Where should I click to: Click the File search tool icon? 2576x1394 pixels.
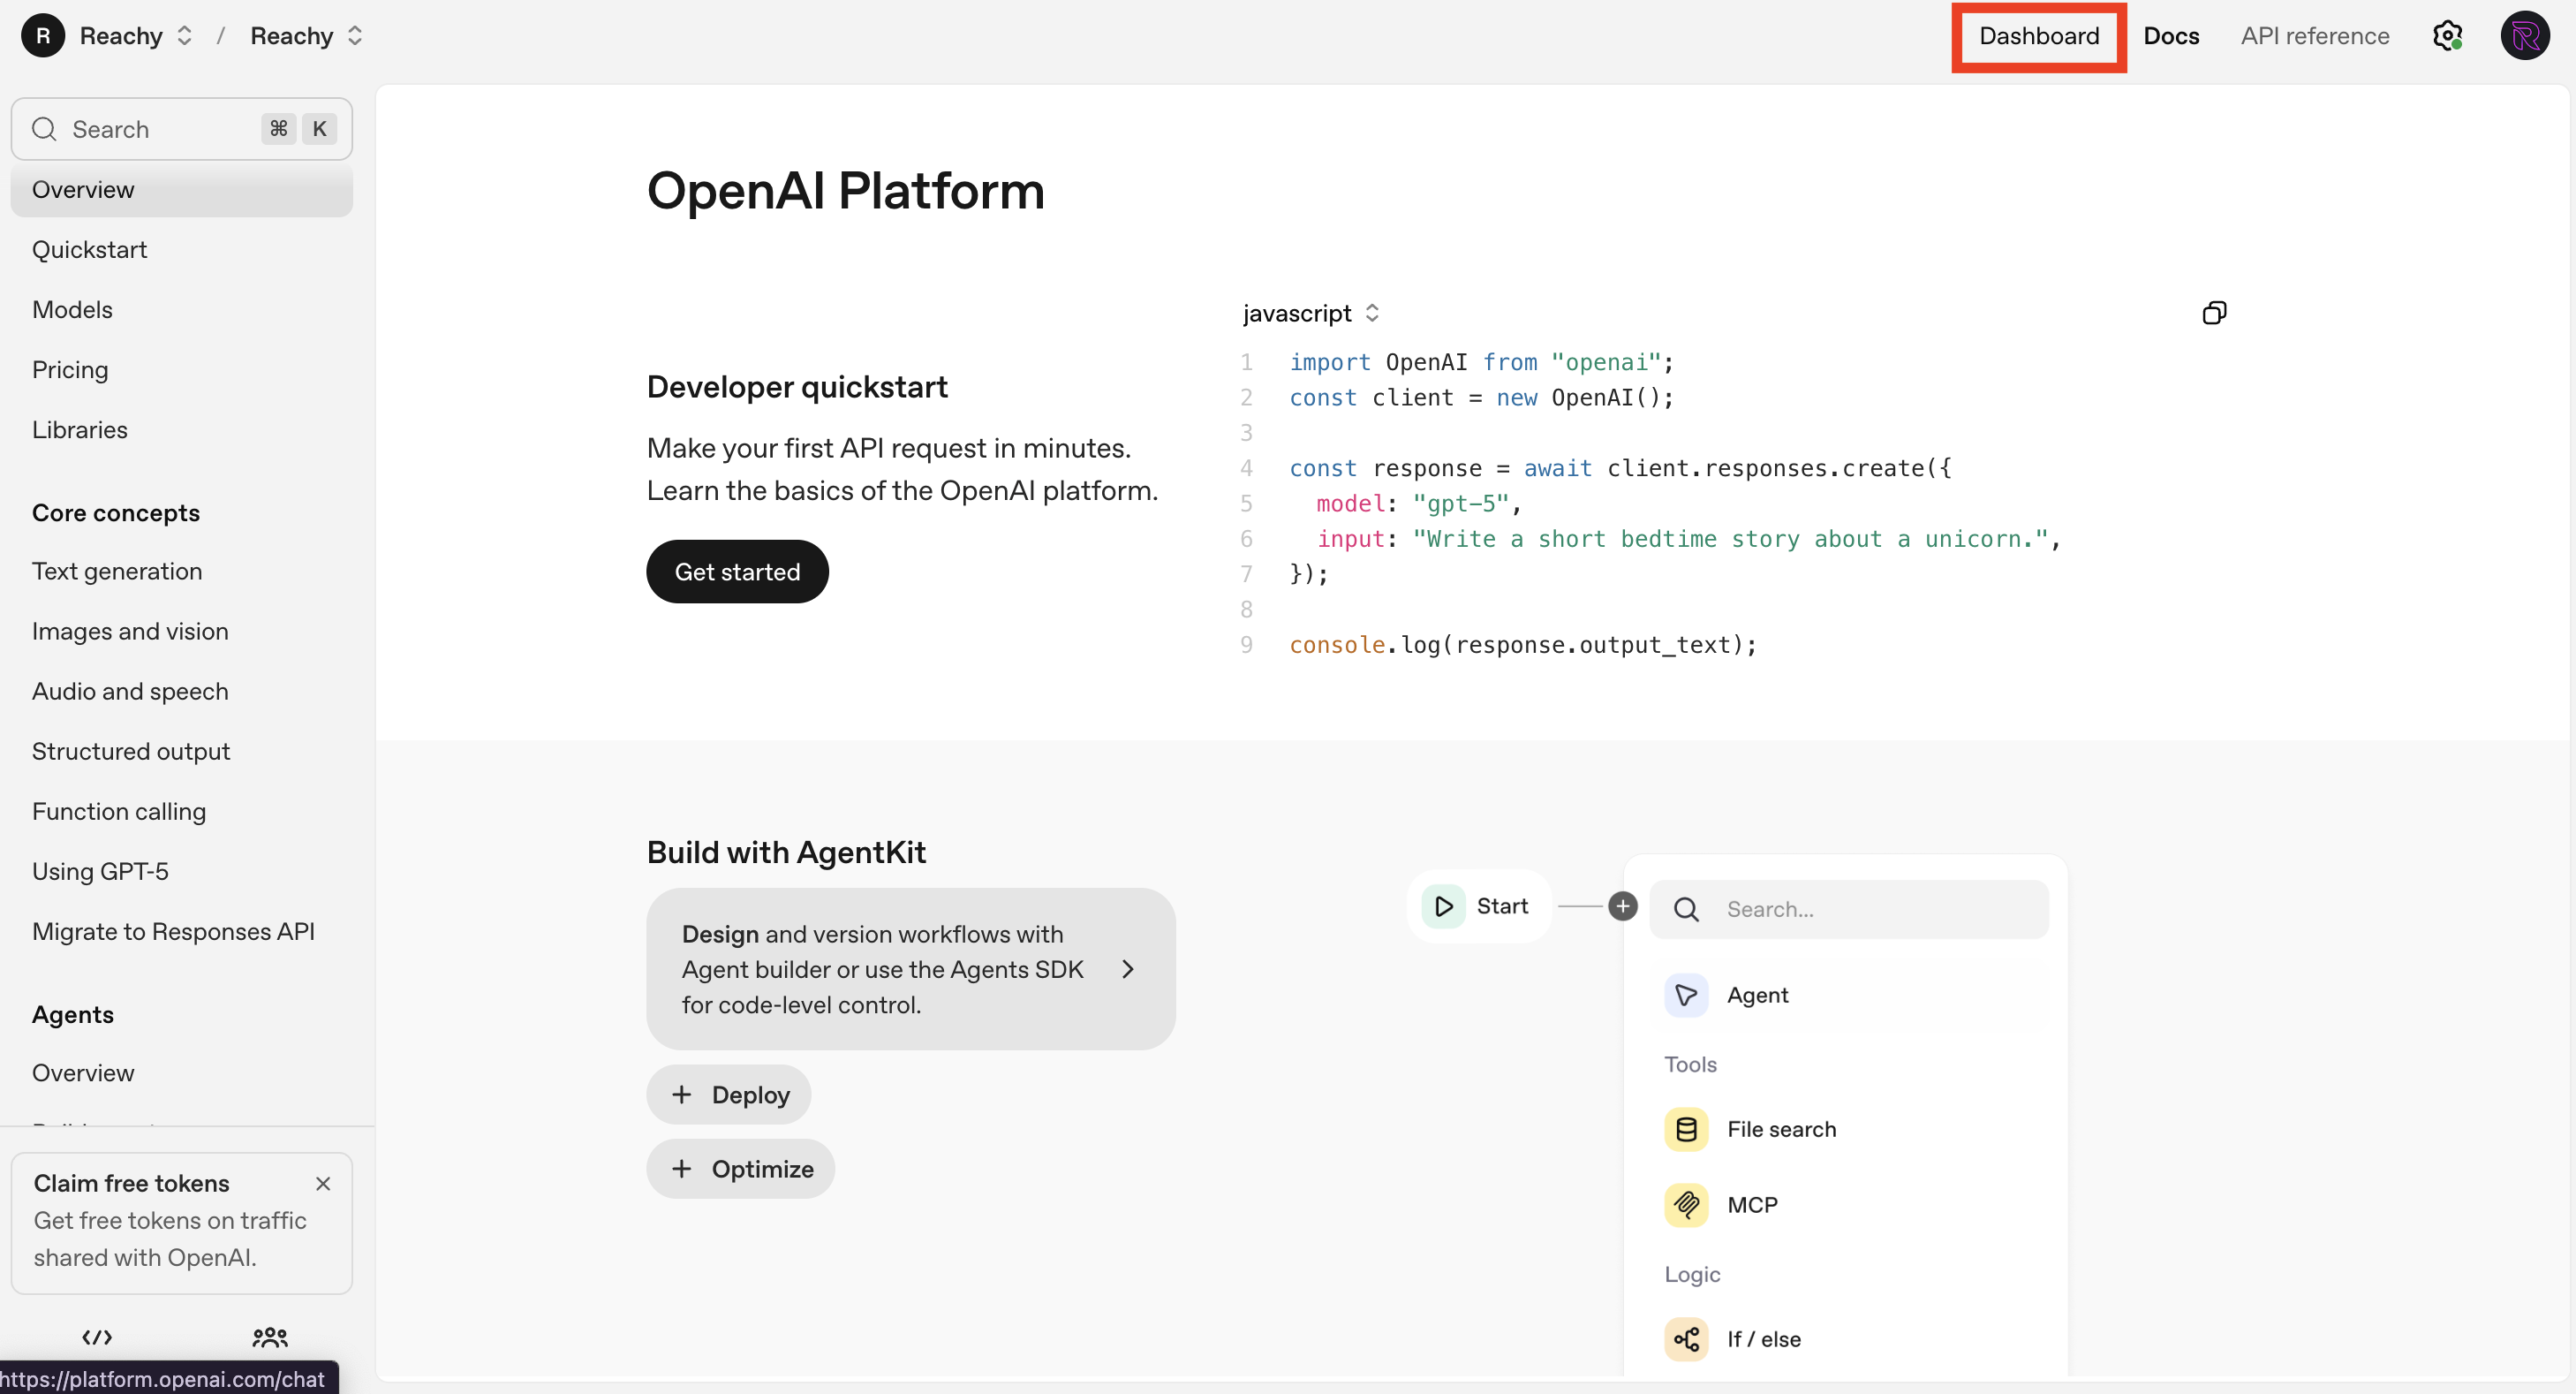click(x=1686, y=1129)
